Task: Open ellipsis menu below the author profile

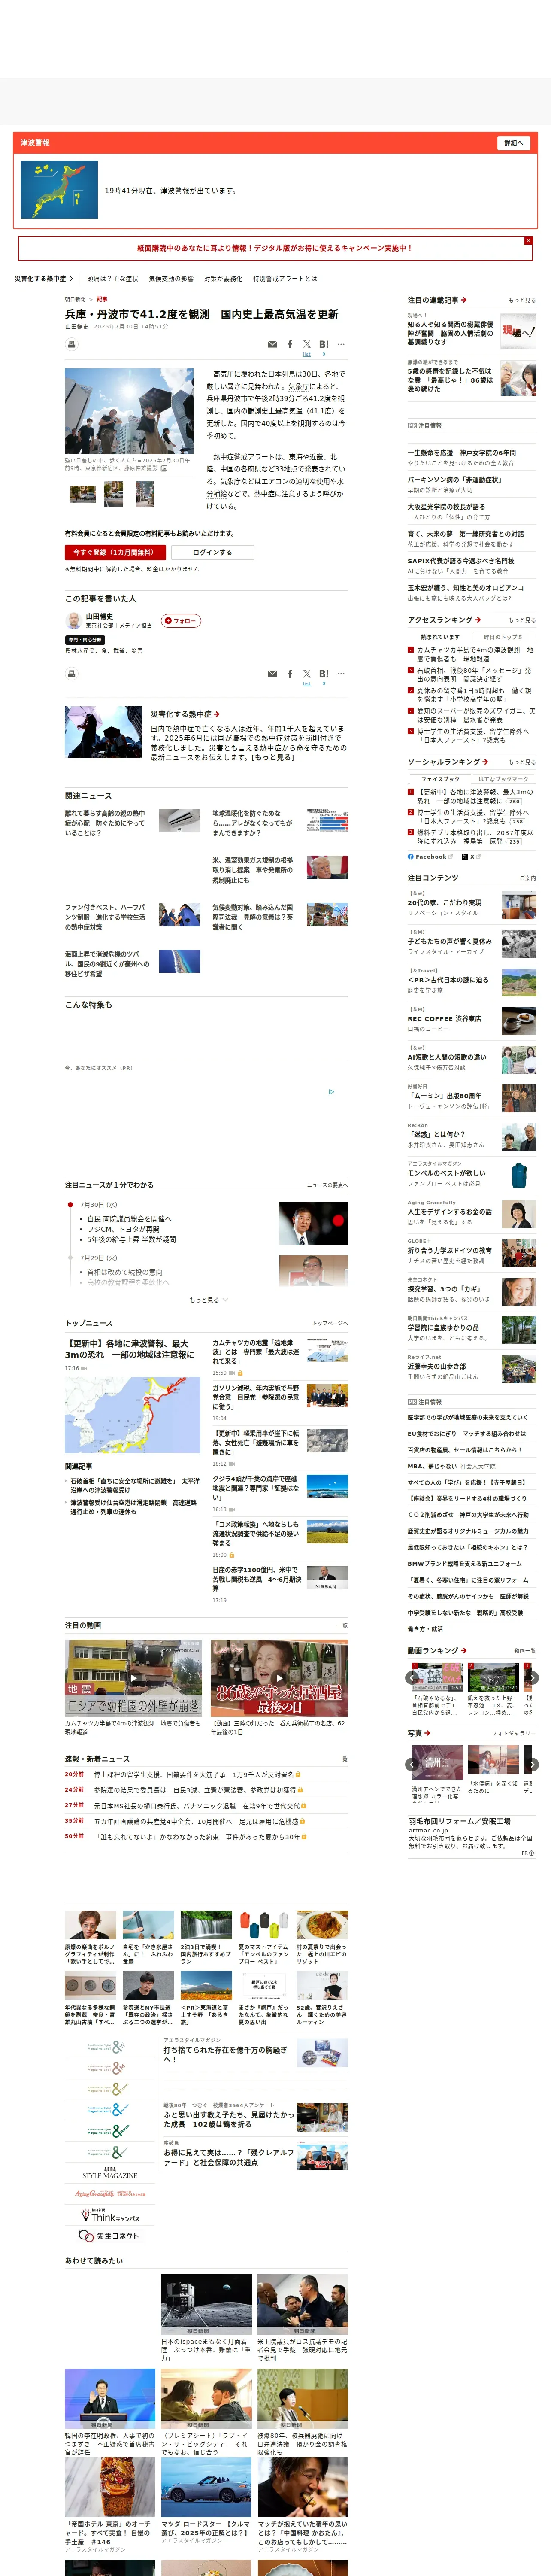Action: (x=341, y=674)
